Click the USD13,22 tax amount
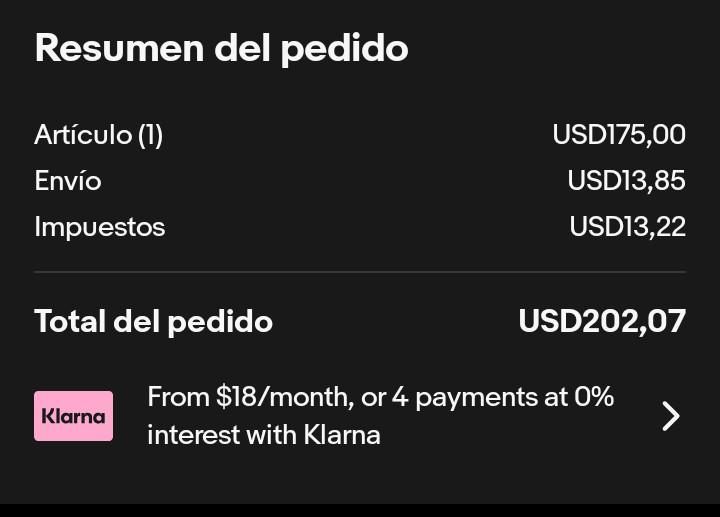The width and height of the screenshot is (720, 517). pyautogui.click(x=627, y=226)
